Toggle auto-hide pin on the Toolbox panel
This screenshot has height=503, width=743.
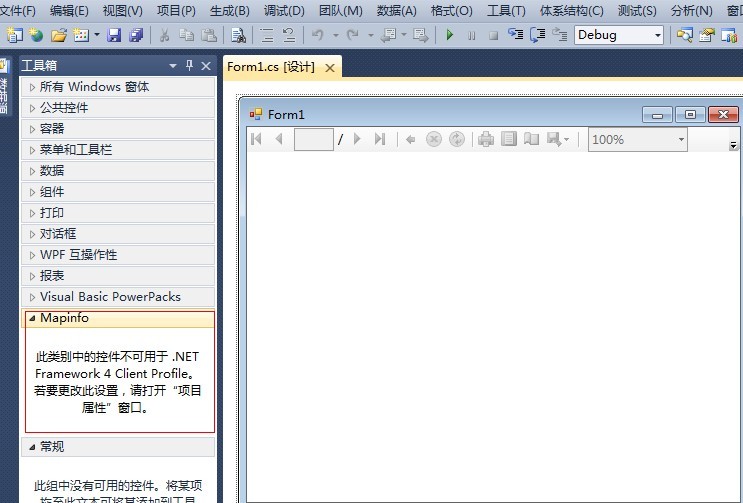coord(190,66)
